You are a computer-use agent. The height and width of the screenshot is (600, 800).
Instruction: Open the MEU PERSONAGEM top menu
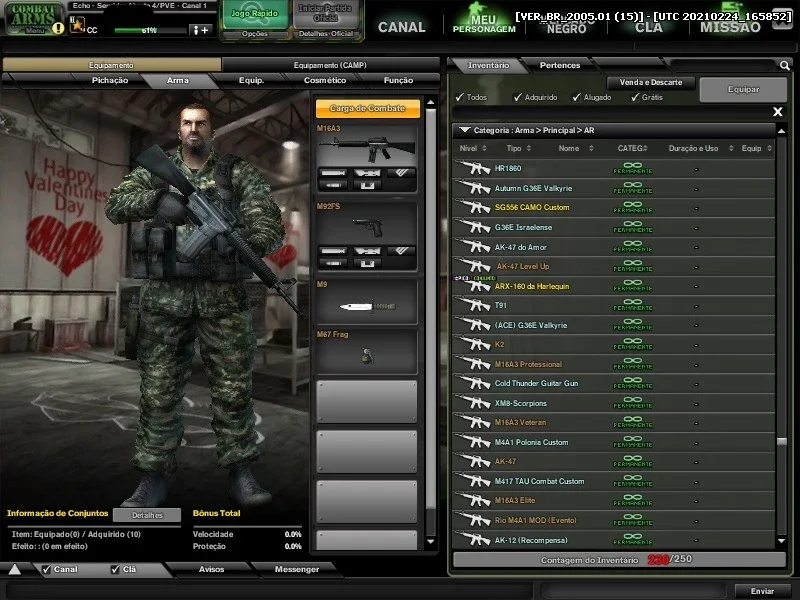pyautogui.click(x=484, y=24)
